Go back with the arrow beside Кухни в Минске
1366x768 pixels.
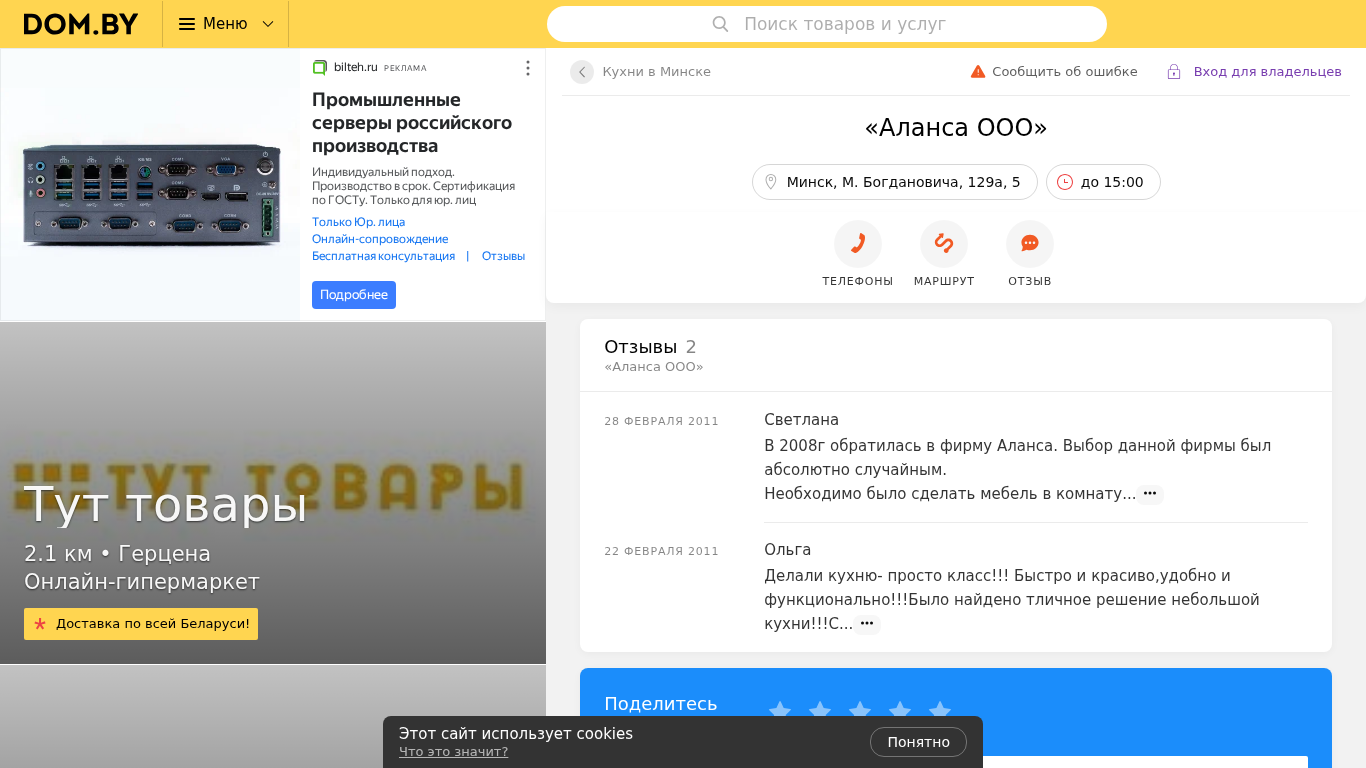point(582,72)
